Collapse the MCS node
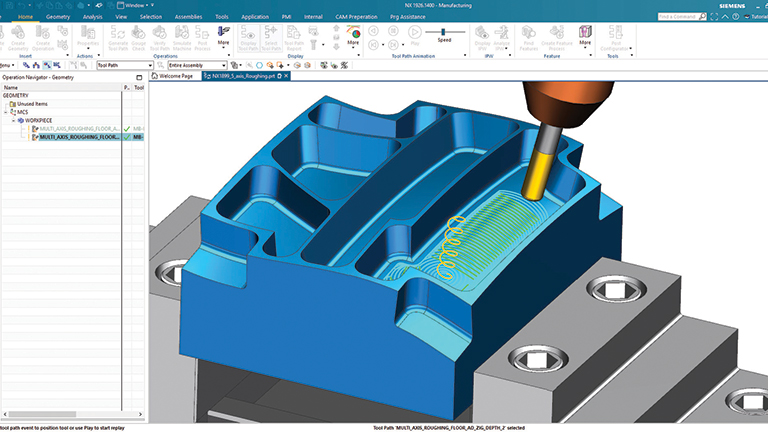The image size is (768, 432). (6, 112)
